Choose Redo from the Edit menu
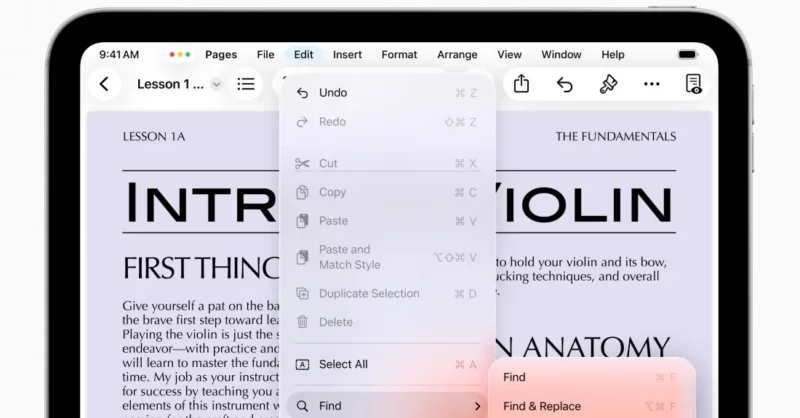Screen dimensions: 800x418 387,122
